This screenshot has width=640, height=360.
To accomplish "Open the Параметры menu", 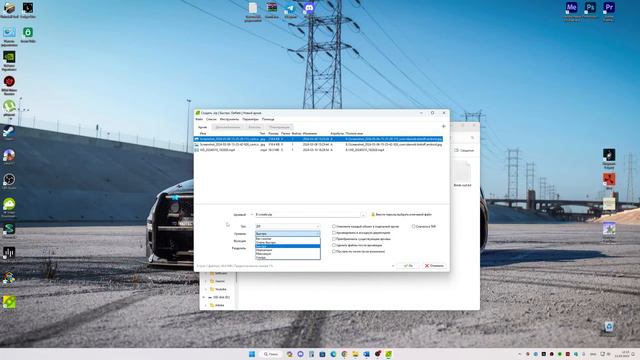I will pyautogui.click(x=250, y=119).
